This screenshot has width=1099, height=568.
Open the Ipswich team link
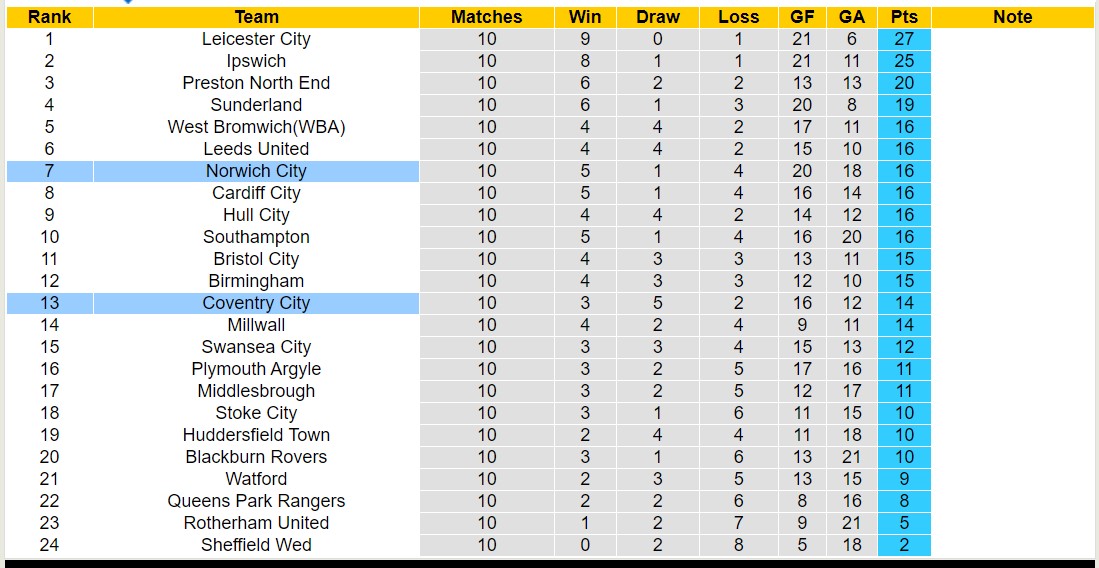256,61
